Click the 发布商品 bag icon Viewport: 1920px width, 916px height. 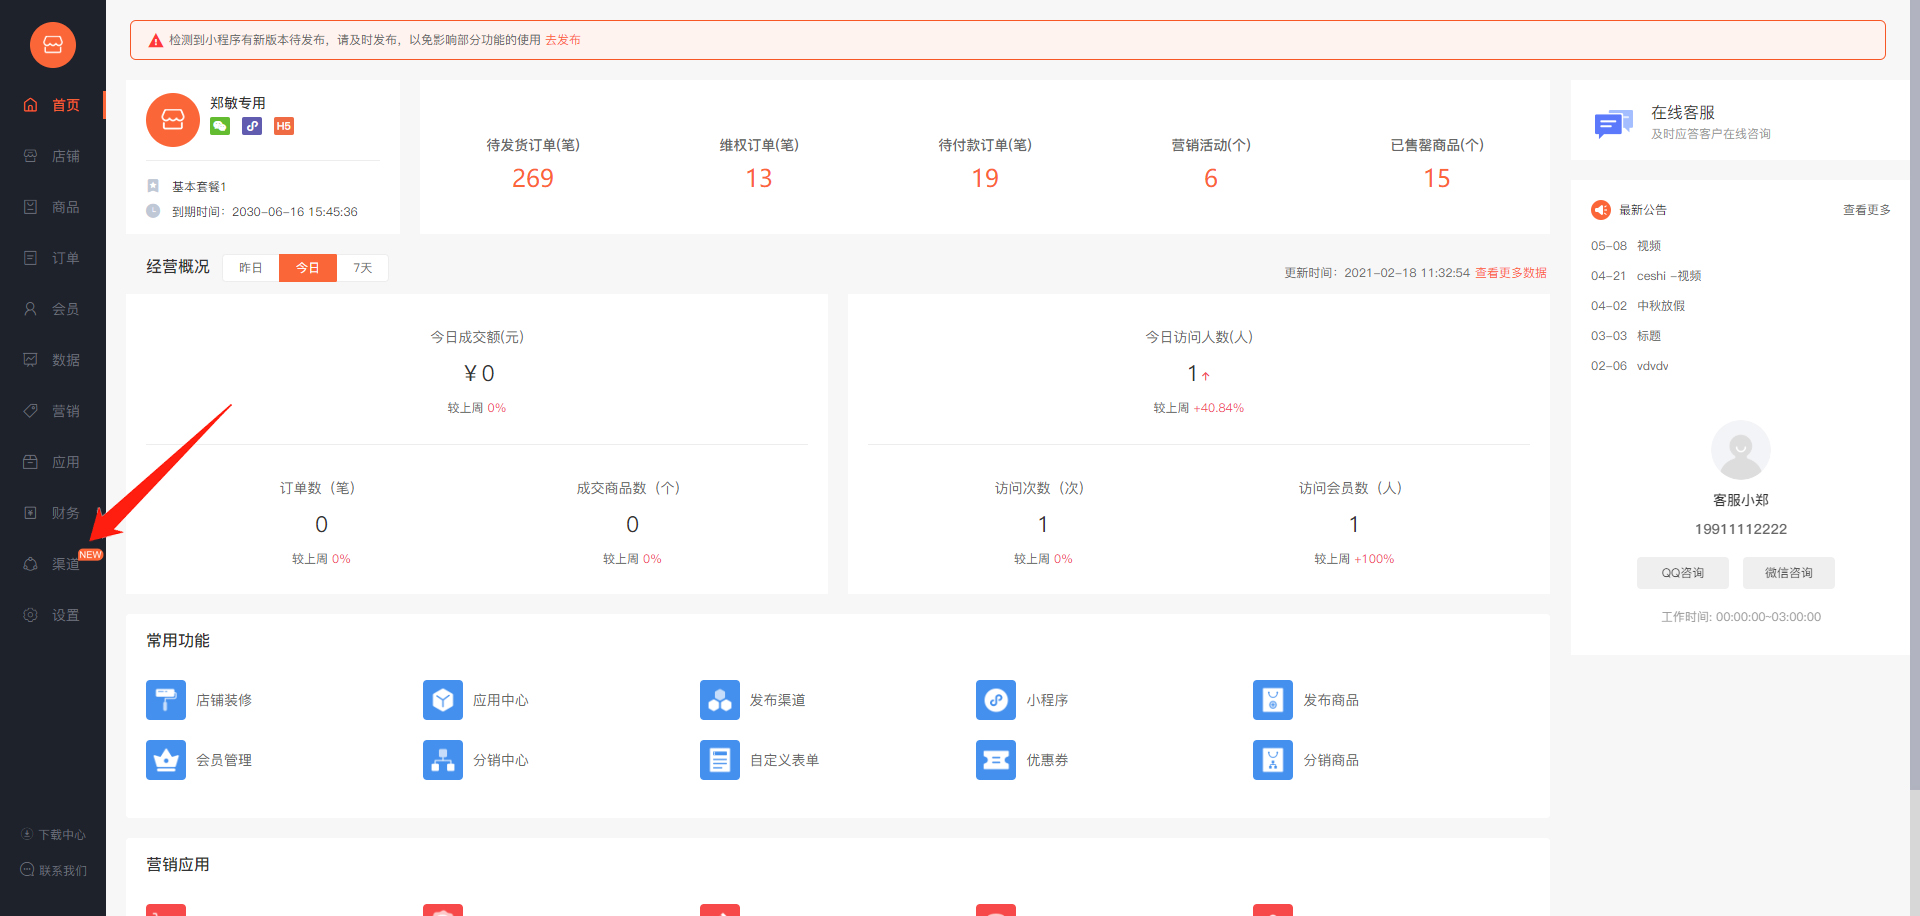(x=1272, y=700)
